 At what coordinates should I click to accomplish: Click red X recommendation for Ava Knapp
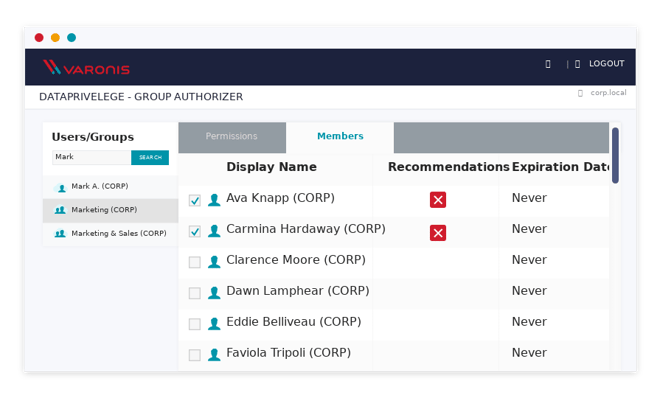click(438, 199)
